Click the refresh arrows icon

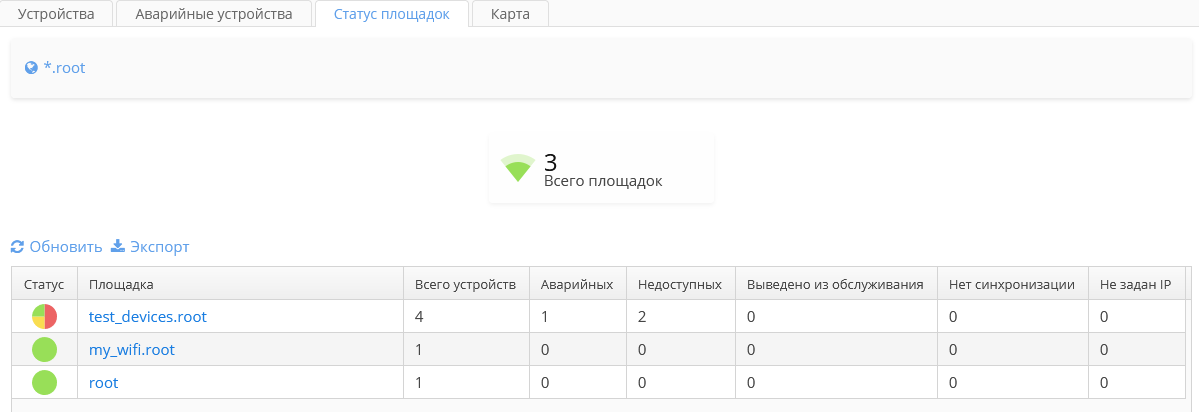(x=17, y=247)
